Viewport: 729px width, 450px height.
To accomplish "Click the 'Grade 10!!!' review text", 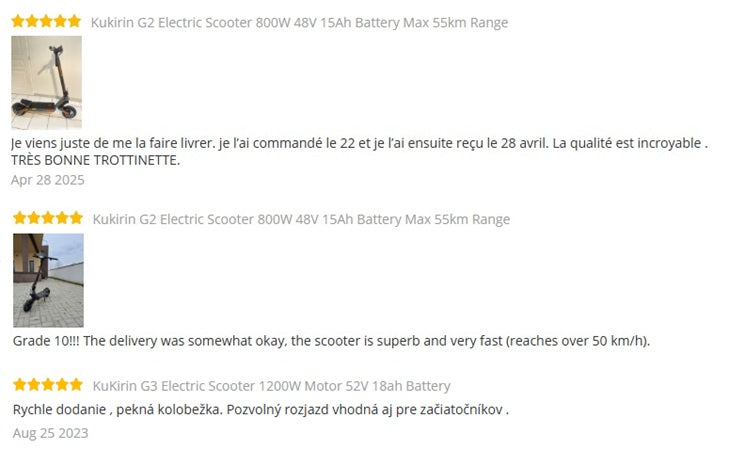I will click(331, 341).
